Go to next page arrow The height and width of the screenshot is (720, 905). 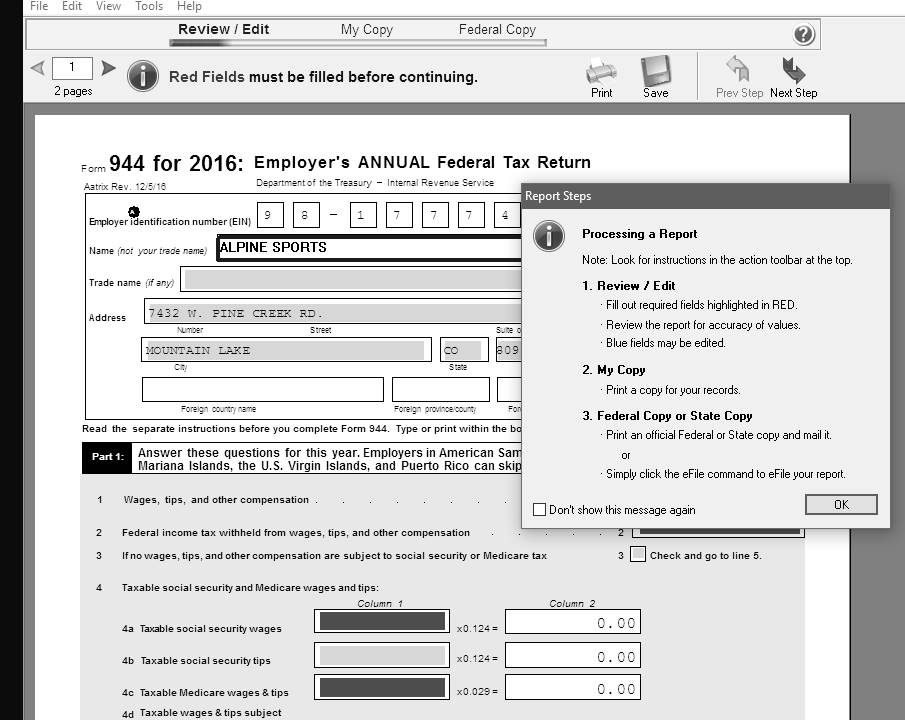click(109, 68)
